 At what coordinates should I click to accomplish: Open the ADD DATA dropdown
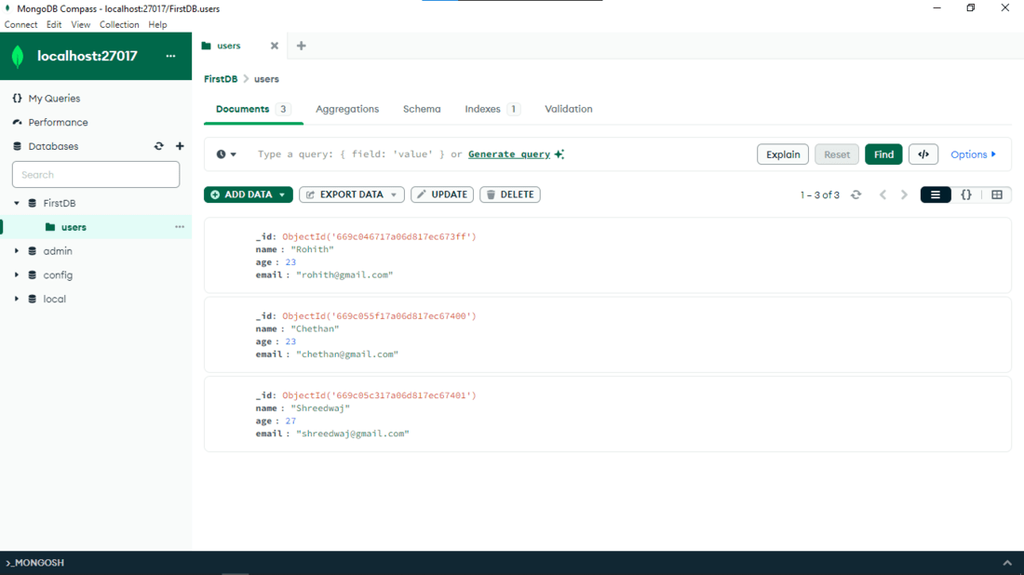(x=248, y=195)
